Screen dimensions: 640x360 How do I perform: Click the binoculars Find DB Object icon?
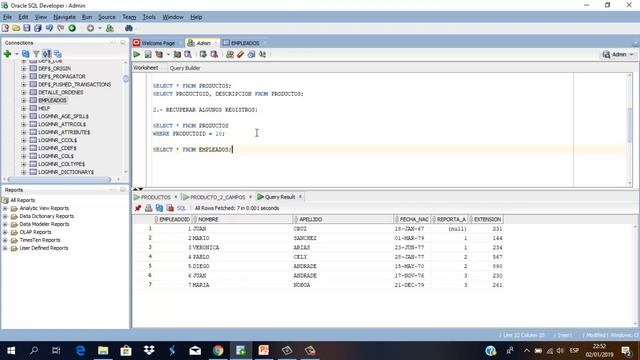point(129,28)
